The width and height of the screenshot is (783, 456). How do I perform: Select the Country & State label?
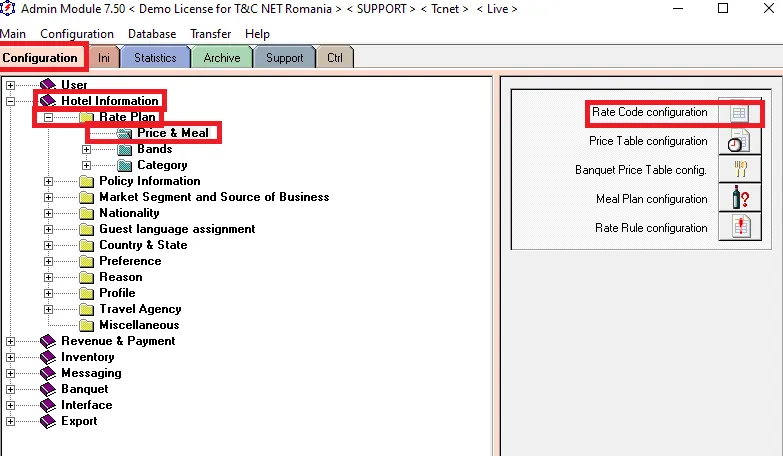pyautogui.click(x=143, y=245)
